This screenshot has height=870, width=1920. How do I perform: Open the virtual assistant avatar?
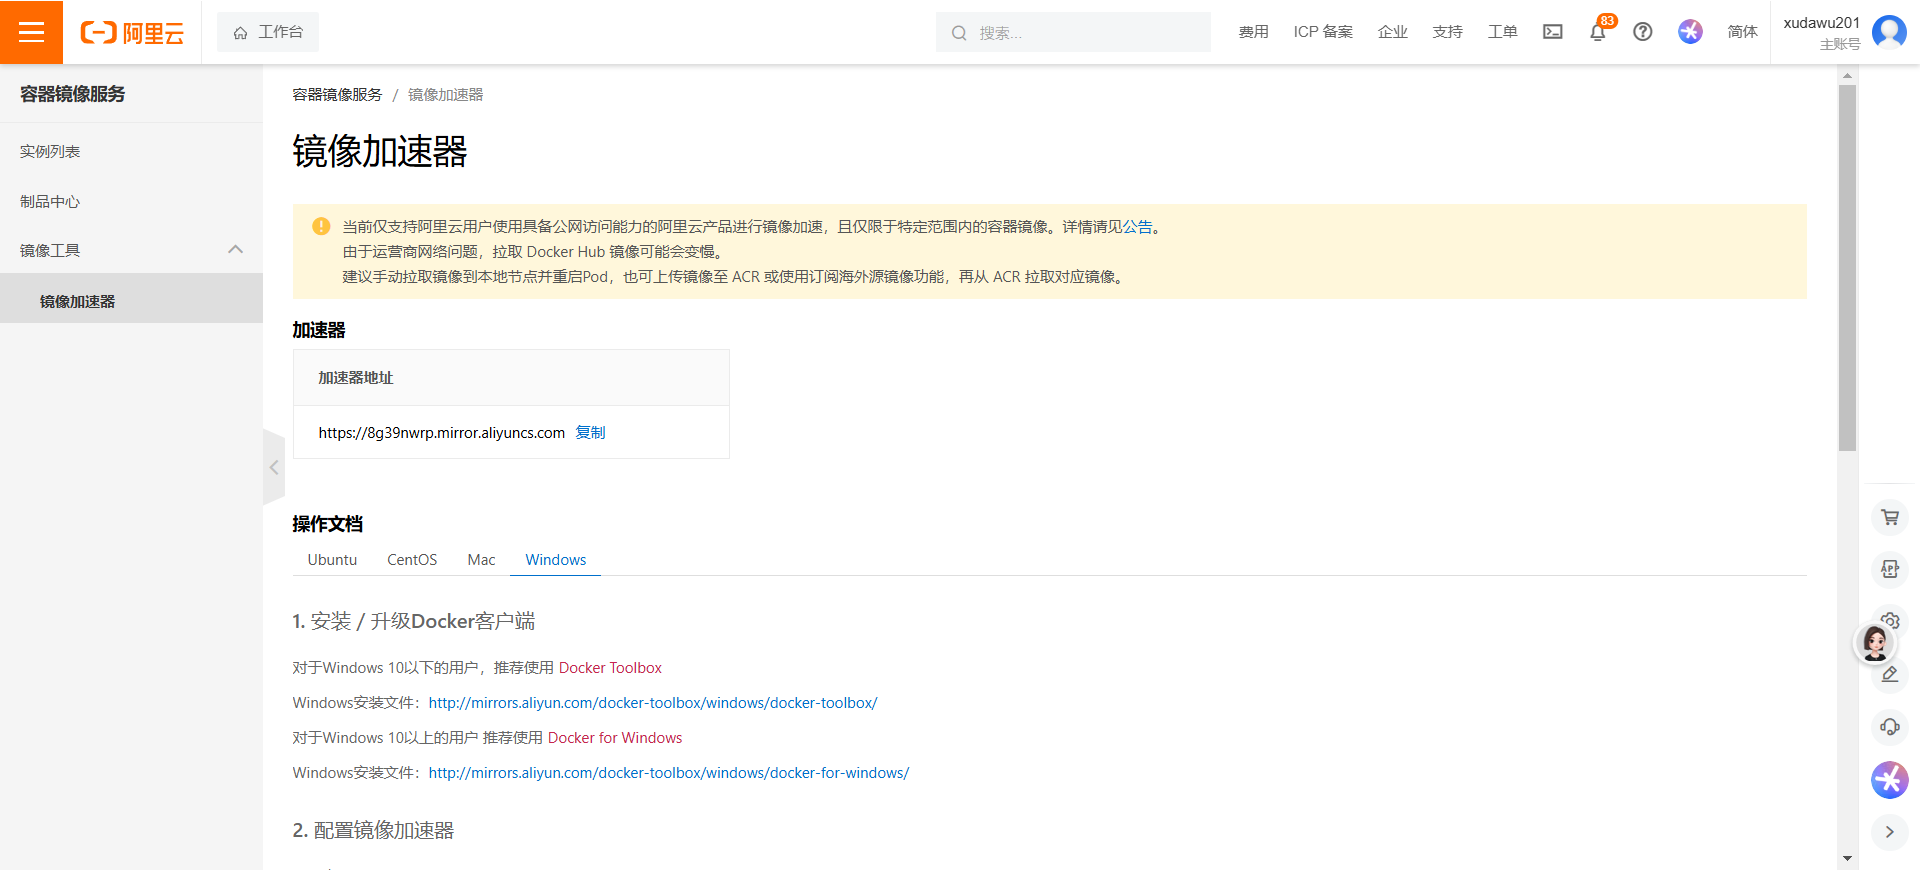[x=1875, y=642]
